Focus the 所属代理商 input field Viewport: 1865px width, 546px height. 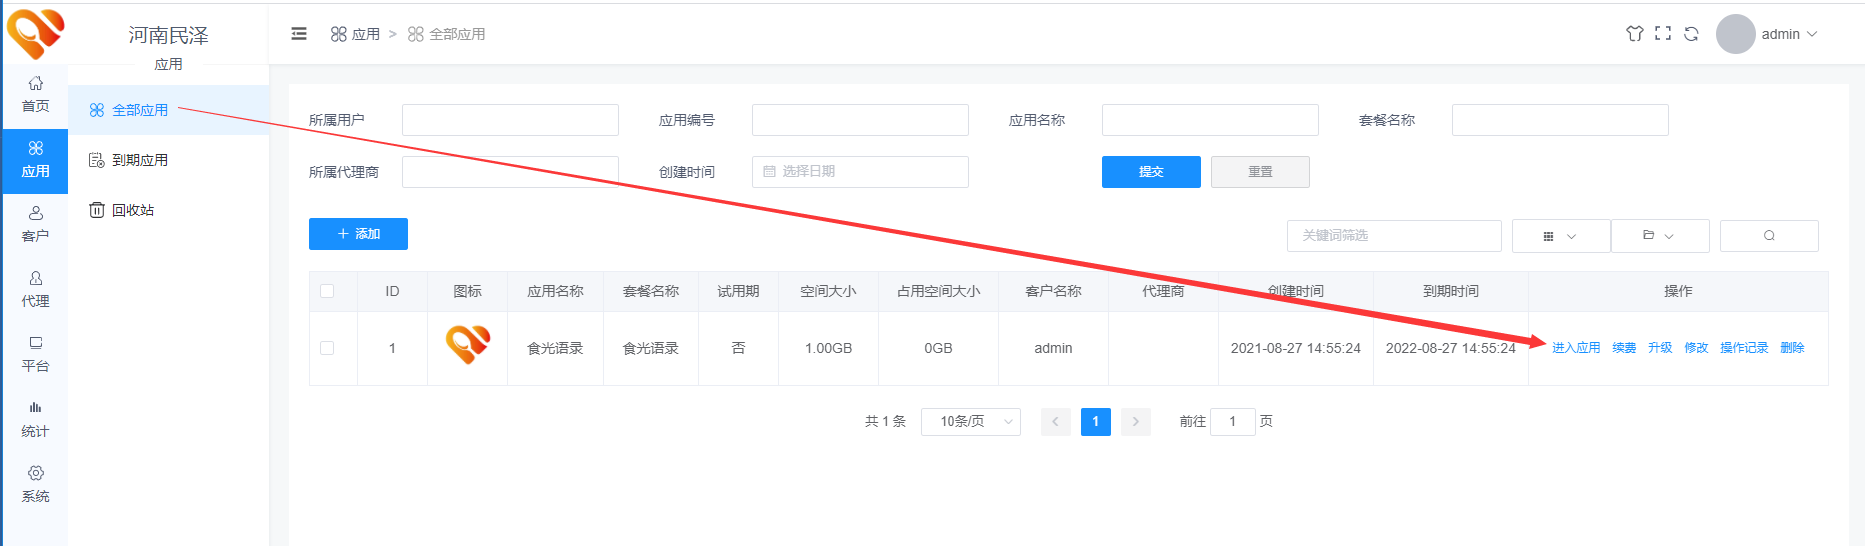(510, 172)
